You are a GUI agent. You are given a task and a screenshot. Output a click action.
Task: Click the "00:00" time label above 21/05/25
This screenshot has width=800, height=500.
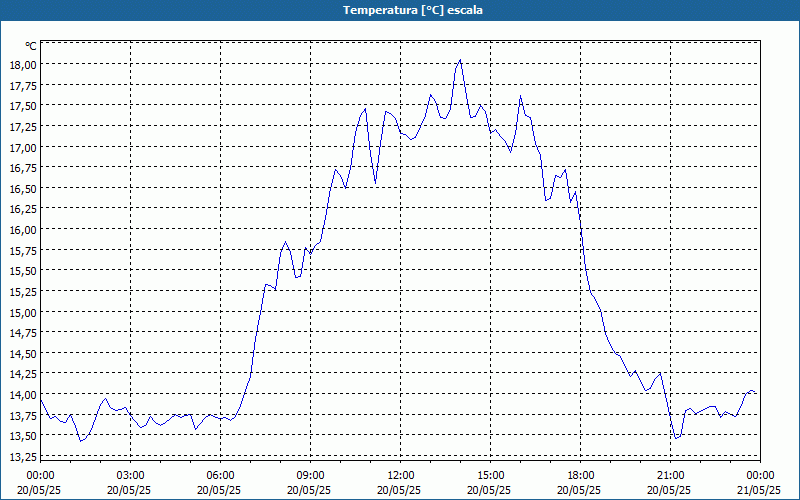pyautogui.click(x=760, y=476)
